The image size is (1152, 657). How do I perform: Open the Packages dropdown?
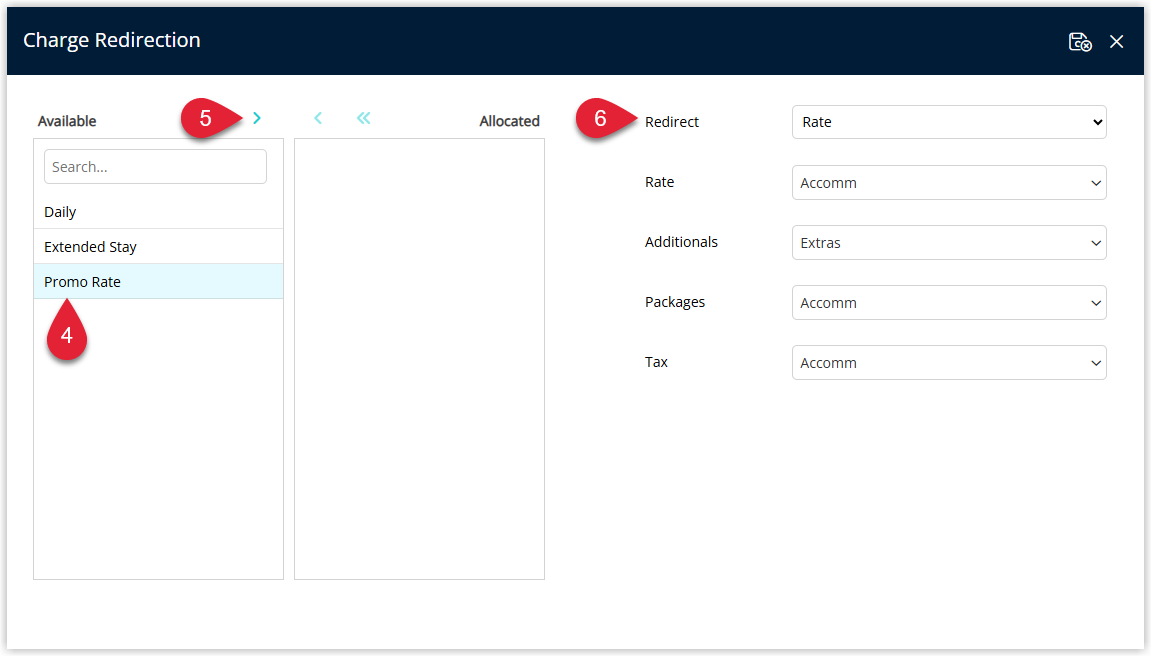coord(949,303)
